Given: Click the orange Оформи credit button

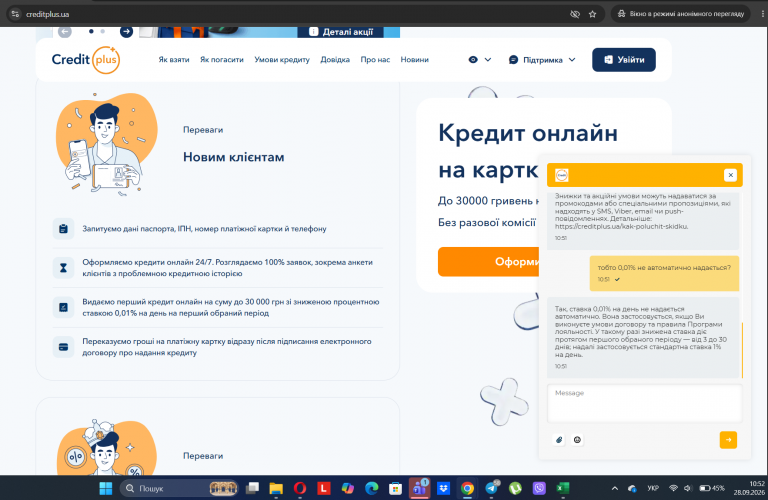Looking at the screenshot, I should tap(488, 262).
